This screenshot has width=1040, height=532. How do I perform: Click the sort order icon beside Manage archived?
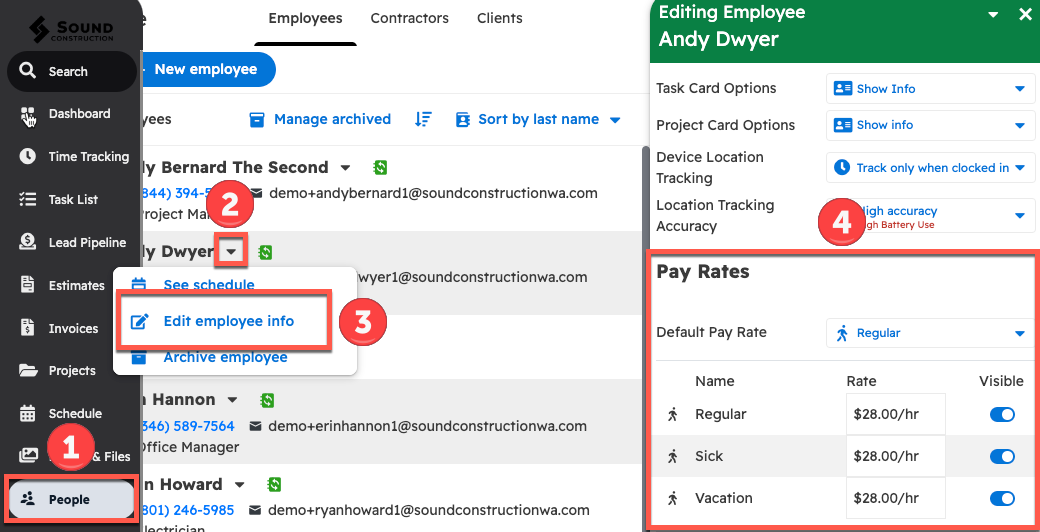[423, 119]
